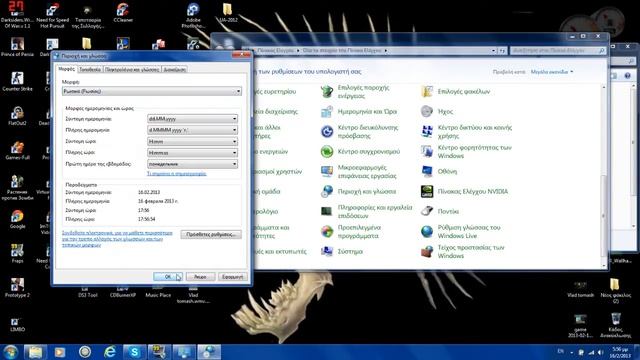Screen dimensions: 640x360
Task: Select the LIMBO desktop shortcut
Action: pyautogui.click(x=17, y=324)
